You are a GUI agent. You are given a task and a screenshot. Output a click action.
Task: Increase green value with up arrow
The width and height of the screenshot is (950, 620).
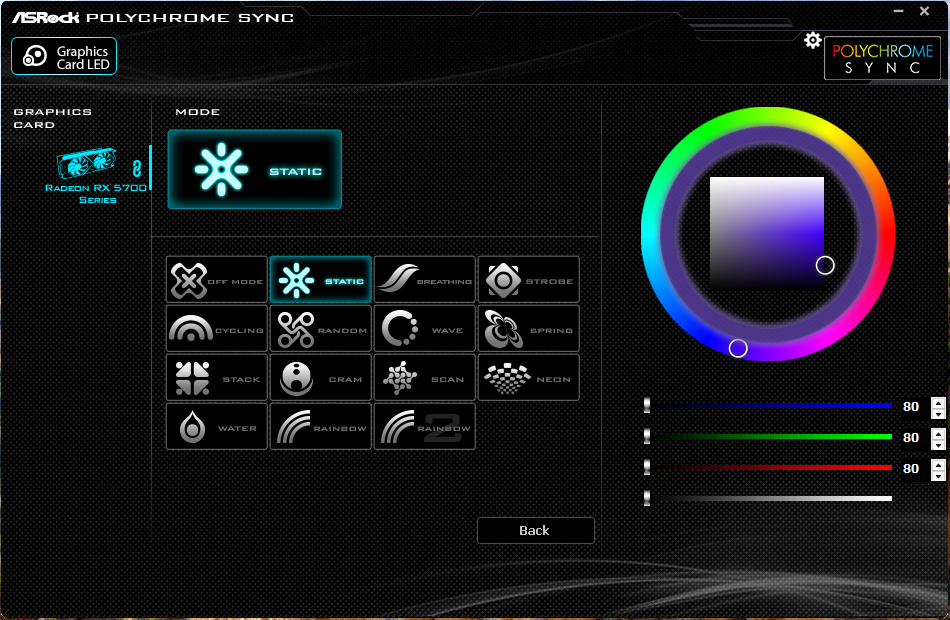[938, 433]
